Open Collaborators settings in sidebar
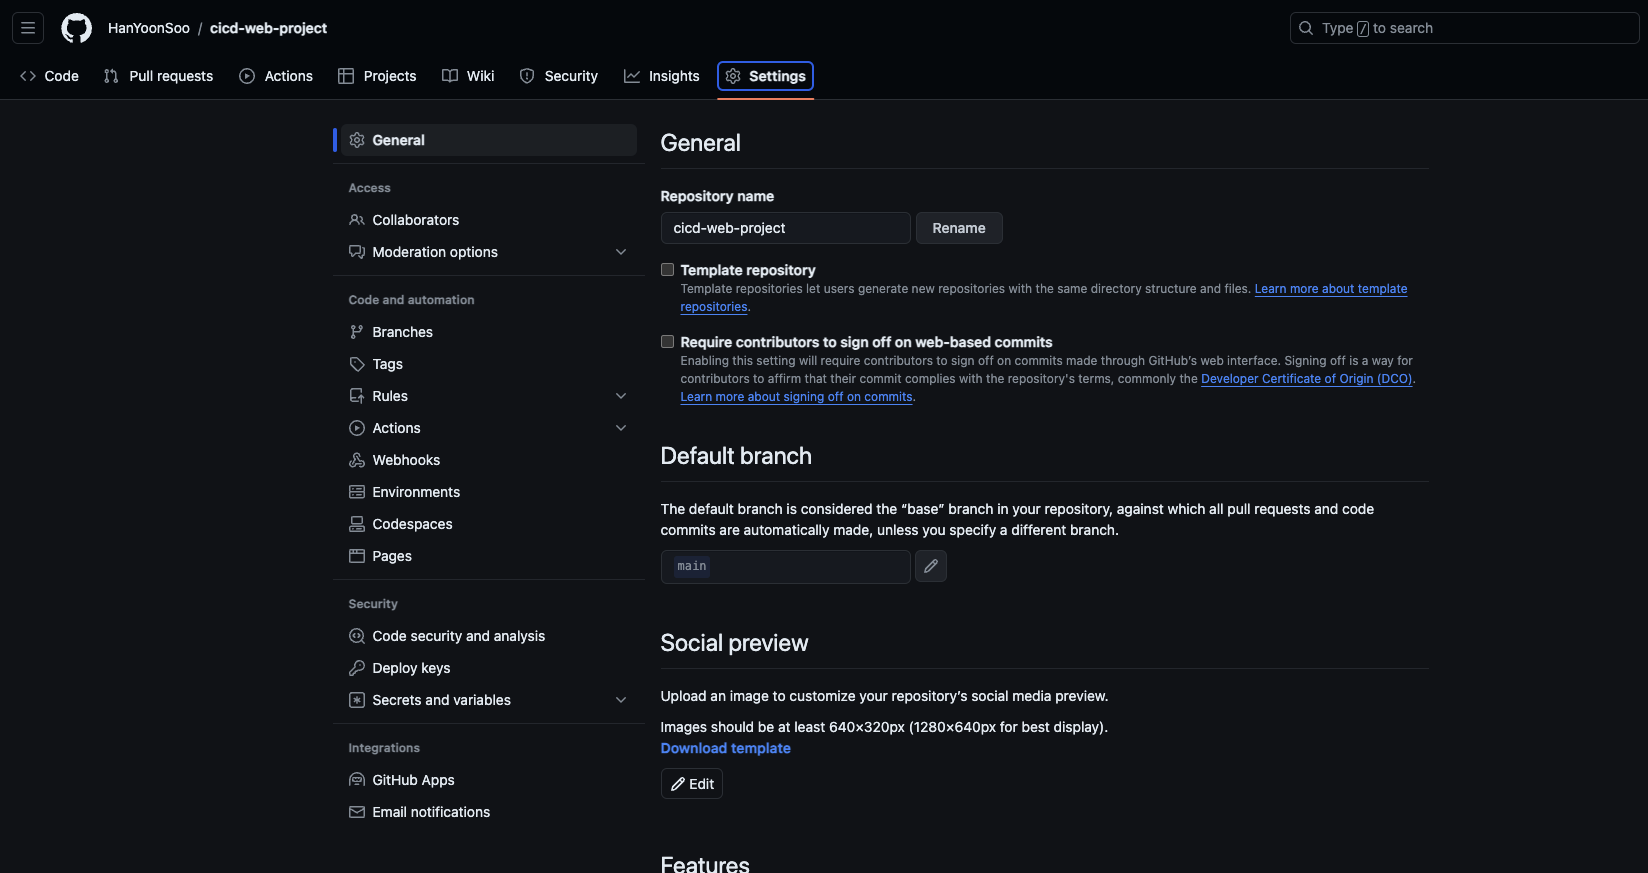This screenshot has height=873, width=1648. pos(489,220)
